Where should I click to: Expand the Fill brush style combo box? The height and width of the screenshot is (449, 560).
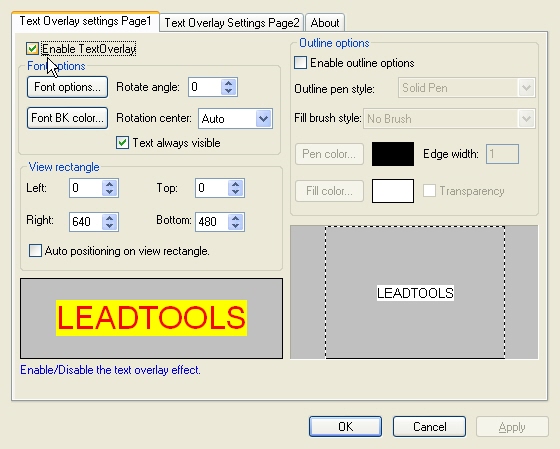526,119
